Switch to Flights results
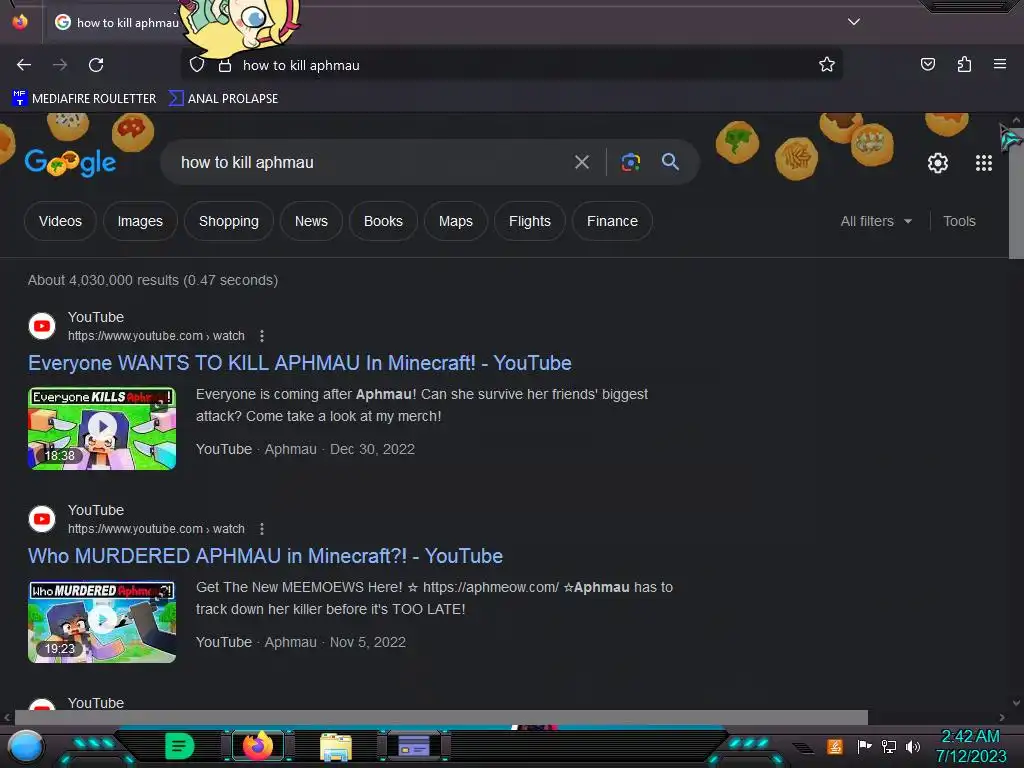Viewport: 1024px width, 768px height. click(530, 221)
